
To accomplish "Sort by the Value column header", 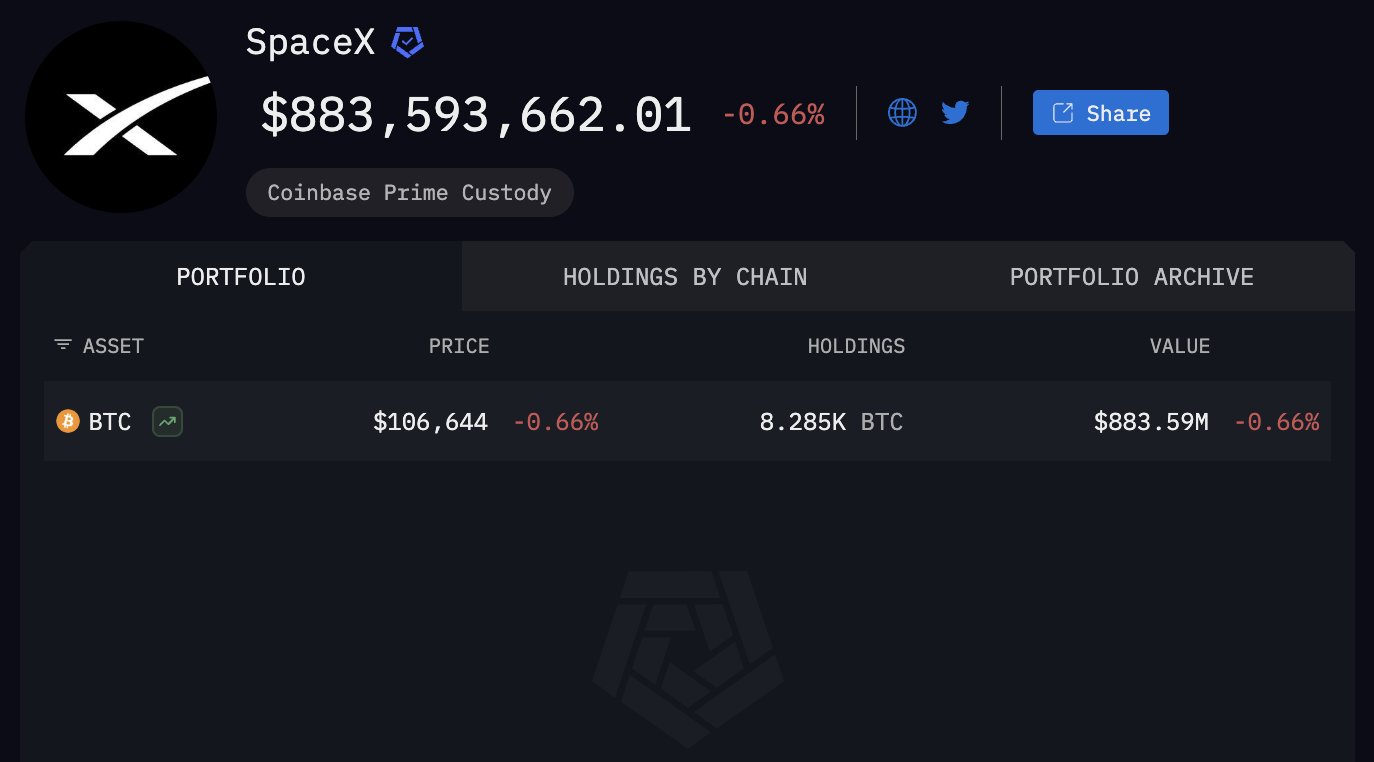I will (x=1180, y=346).
